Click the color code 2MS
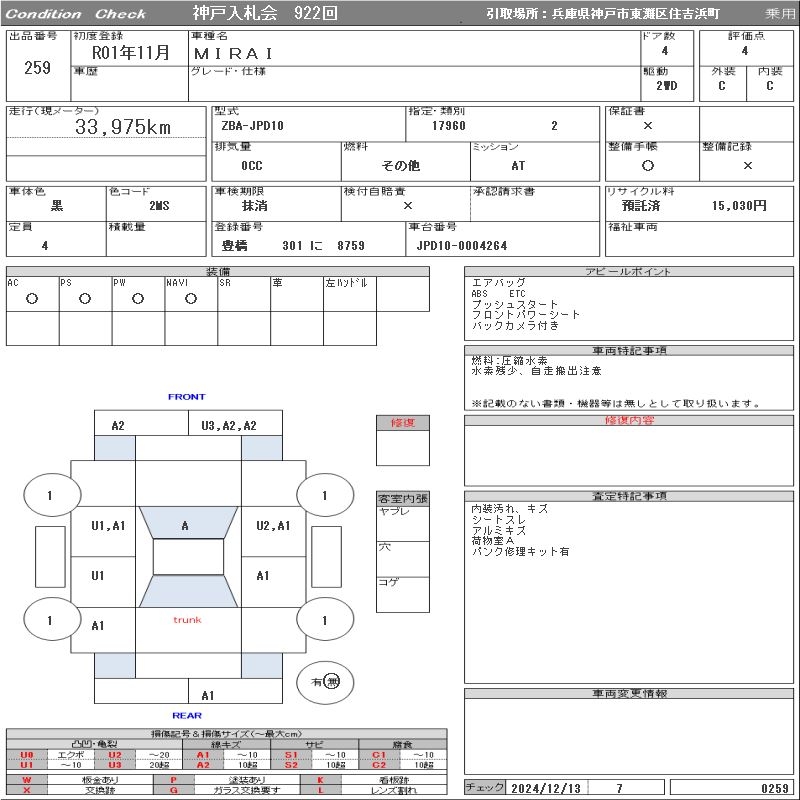This screenshot has height=800, width=800. pyautogui.click(x=159, y=206)
